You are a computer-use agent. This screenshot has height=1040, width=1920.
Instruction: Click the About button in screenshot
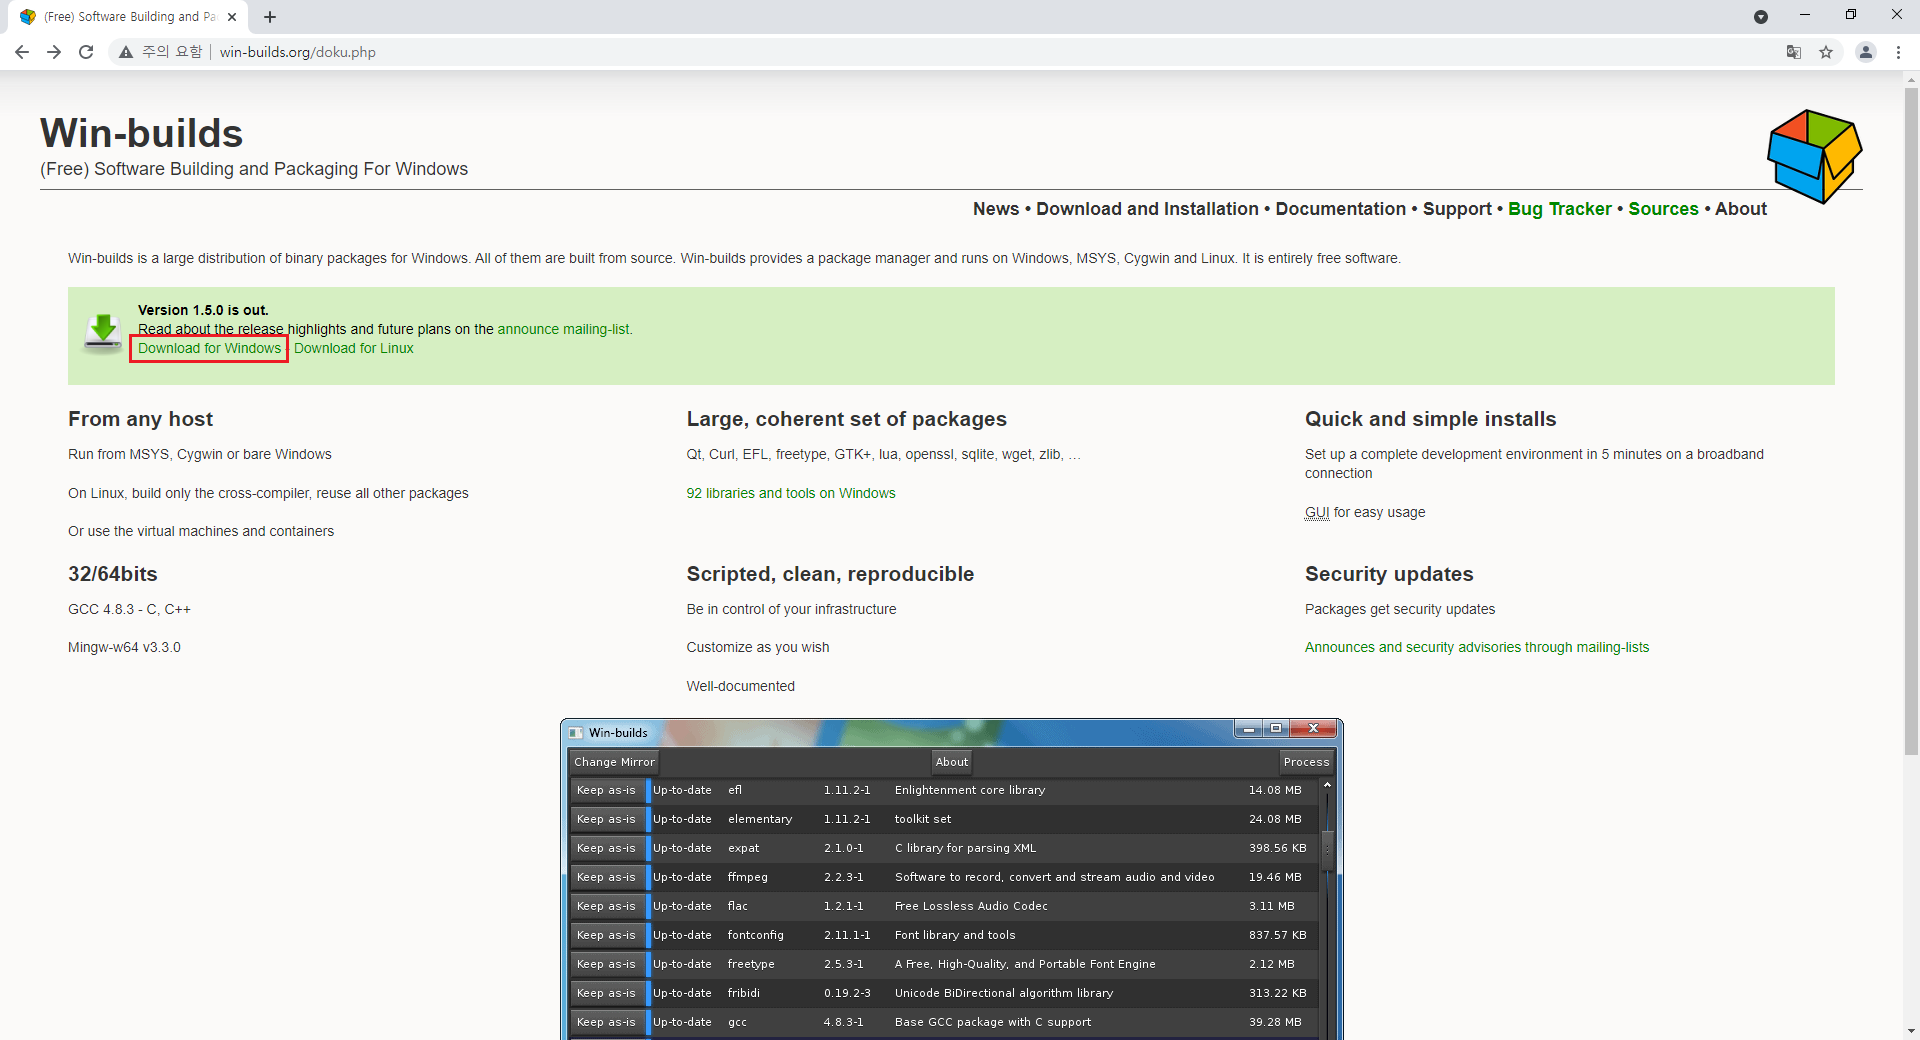pos(951,762)
